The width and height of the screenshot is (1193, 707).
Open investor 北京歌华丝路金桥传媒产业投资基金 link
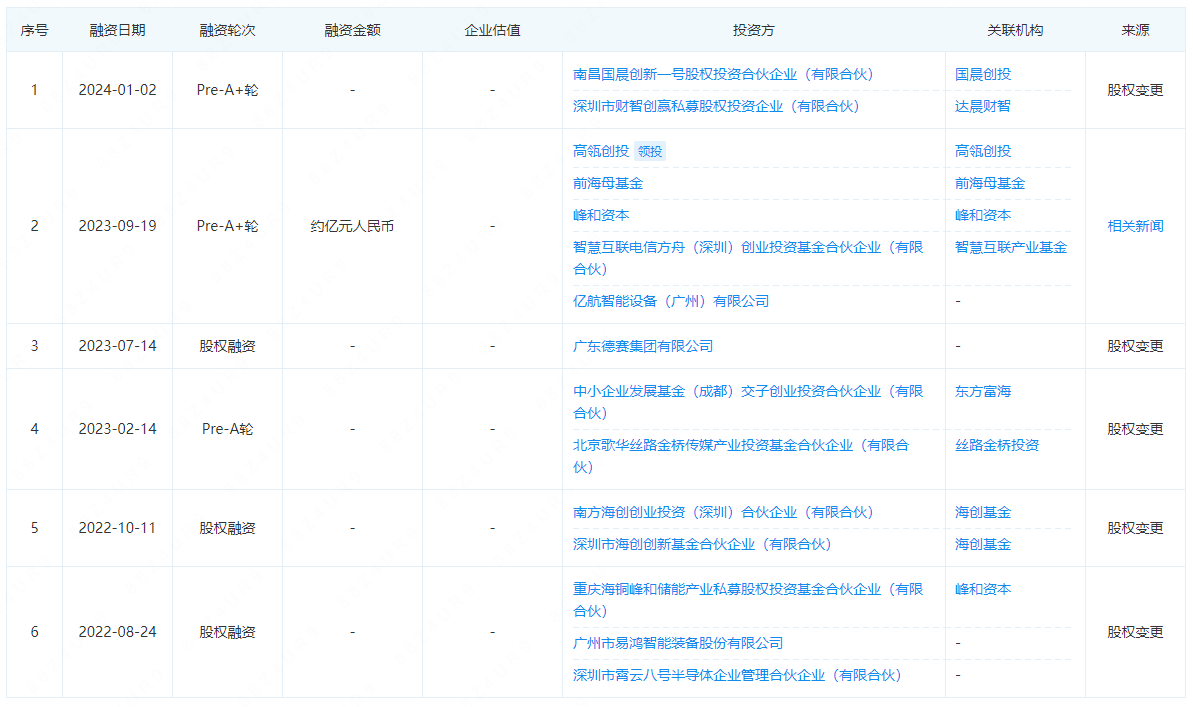click(741, 455)
